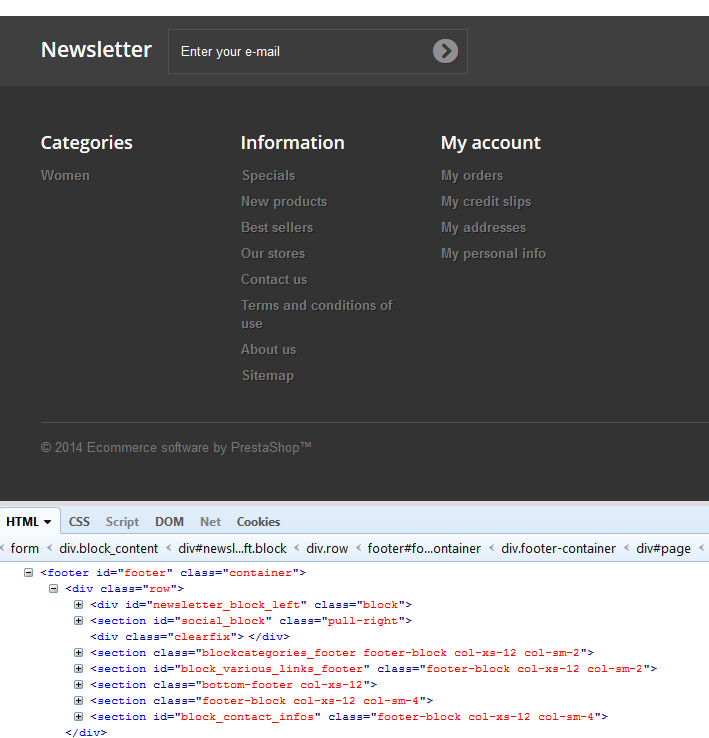Collapse the footer#footer element node
This screenshot has width=709, height=738.
pos(30,573)
